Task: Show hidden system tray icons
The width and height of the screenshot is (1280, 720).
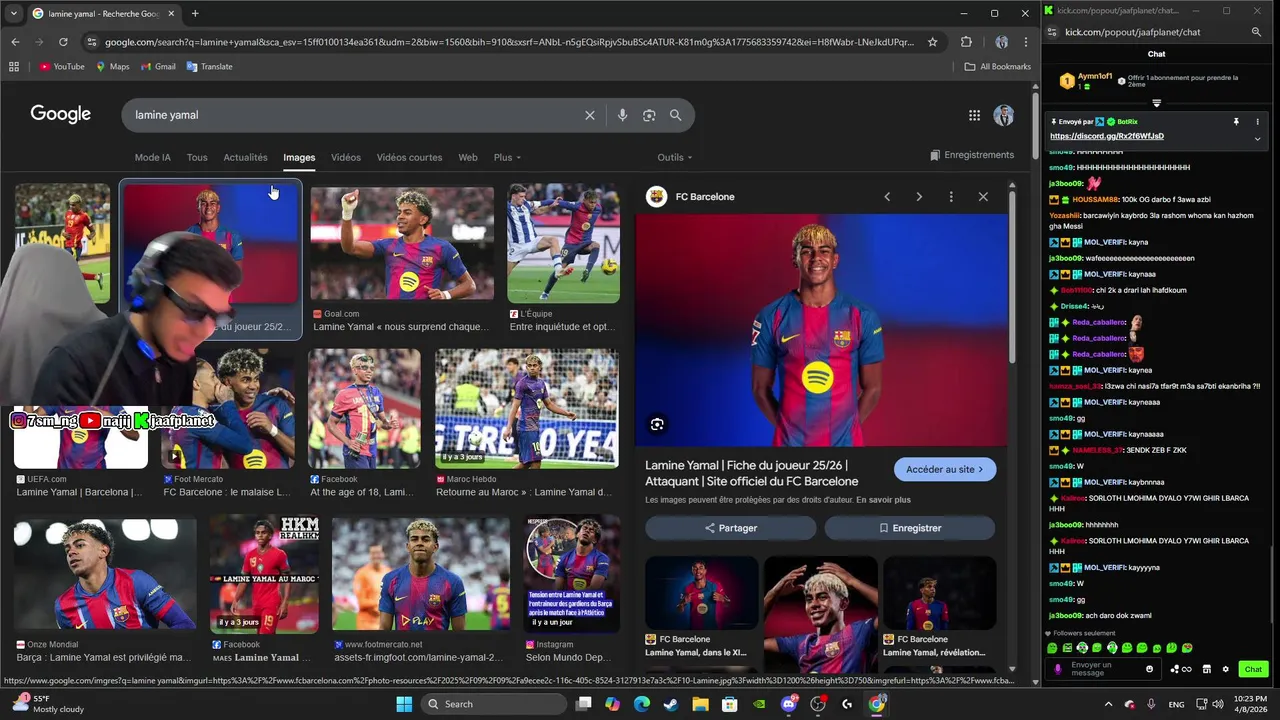Action: click(1108, 704)
